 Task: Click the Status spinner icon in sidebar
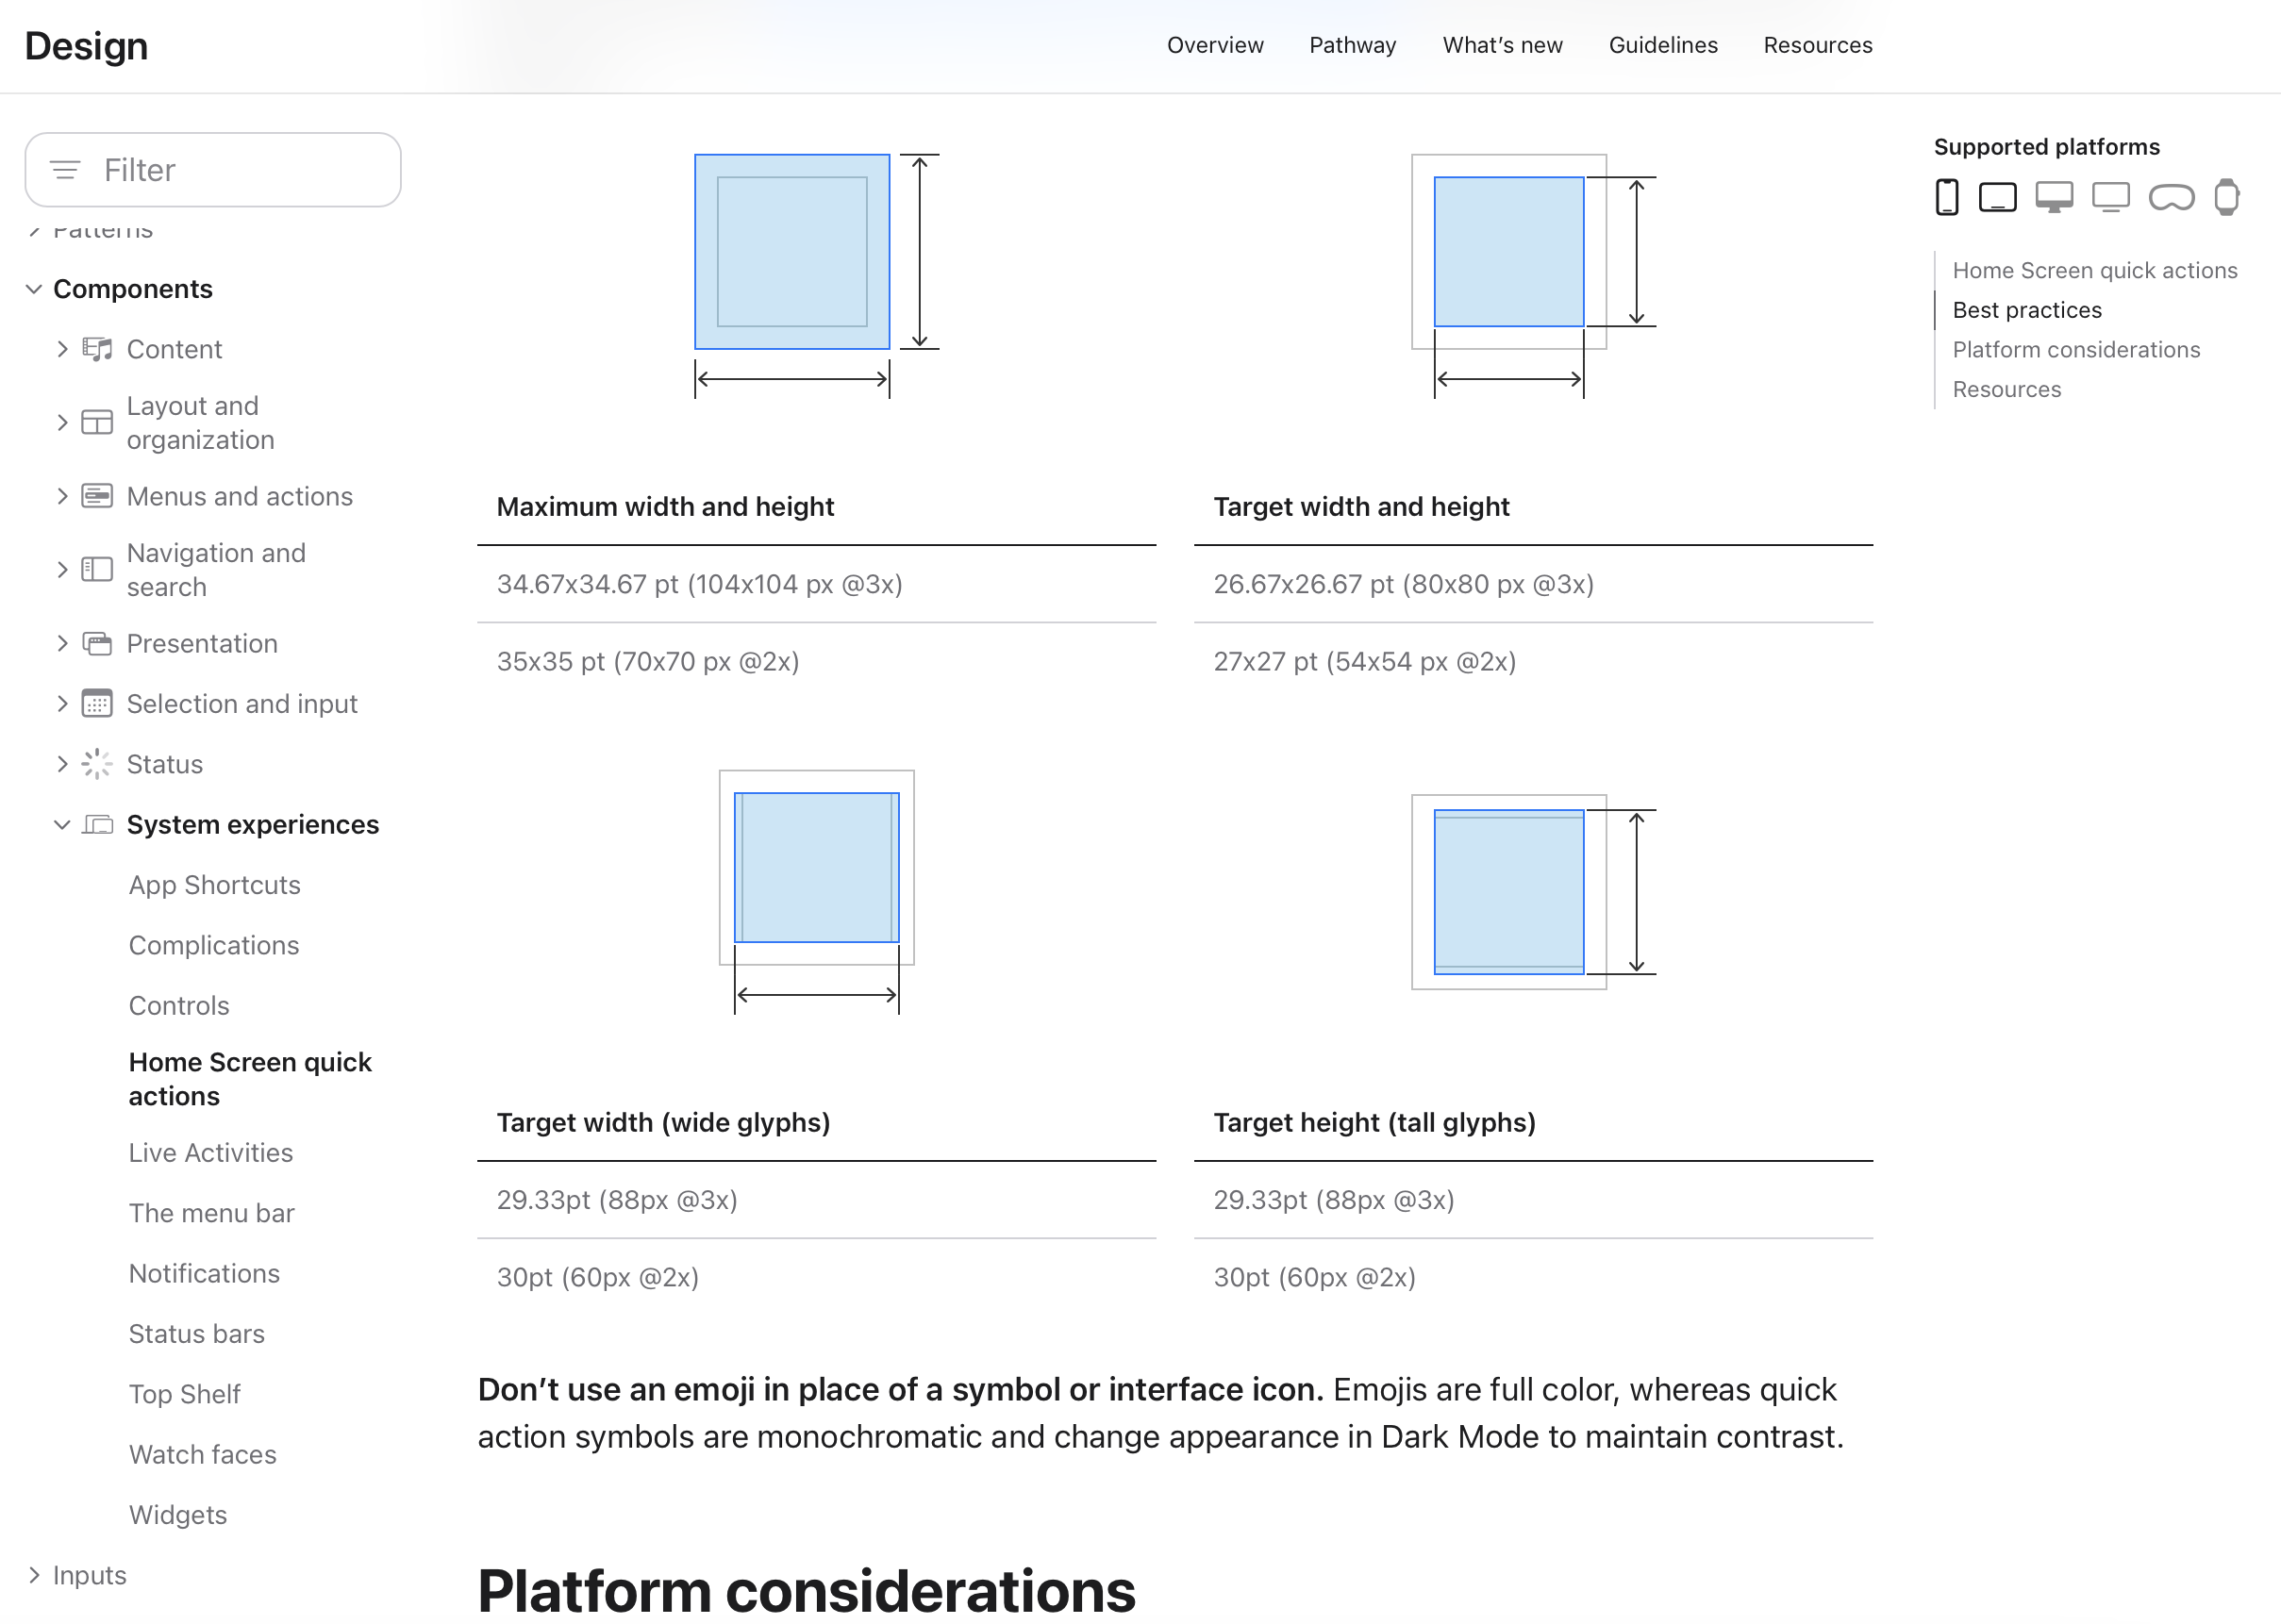coord(97,764)
